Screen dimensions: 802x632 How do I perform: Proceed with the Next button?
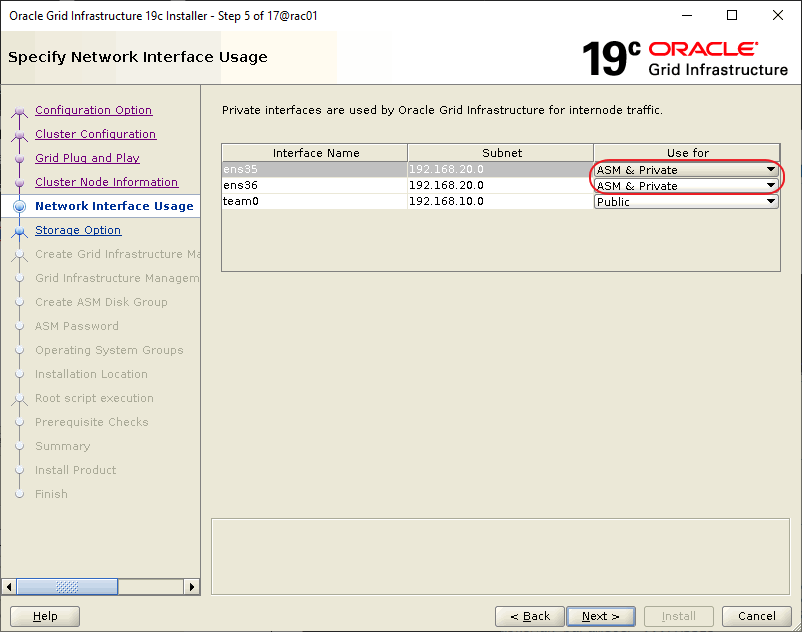(601, 616)
